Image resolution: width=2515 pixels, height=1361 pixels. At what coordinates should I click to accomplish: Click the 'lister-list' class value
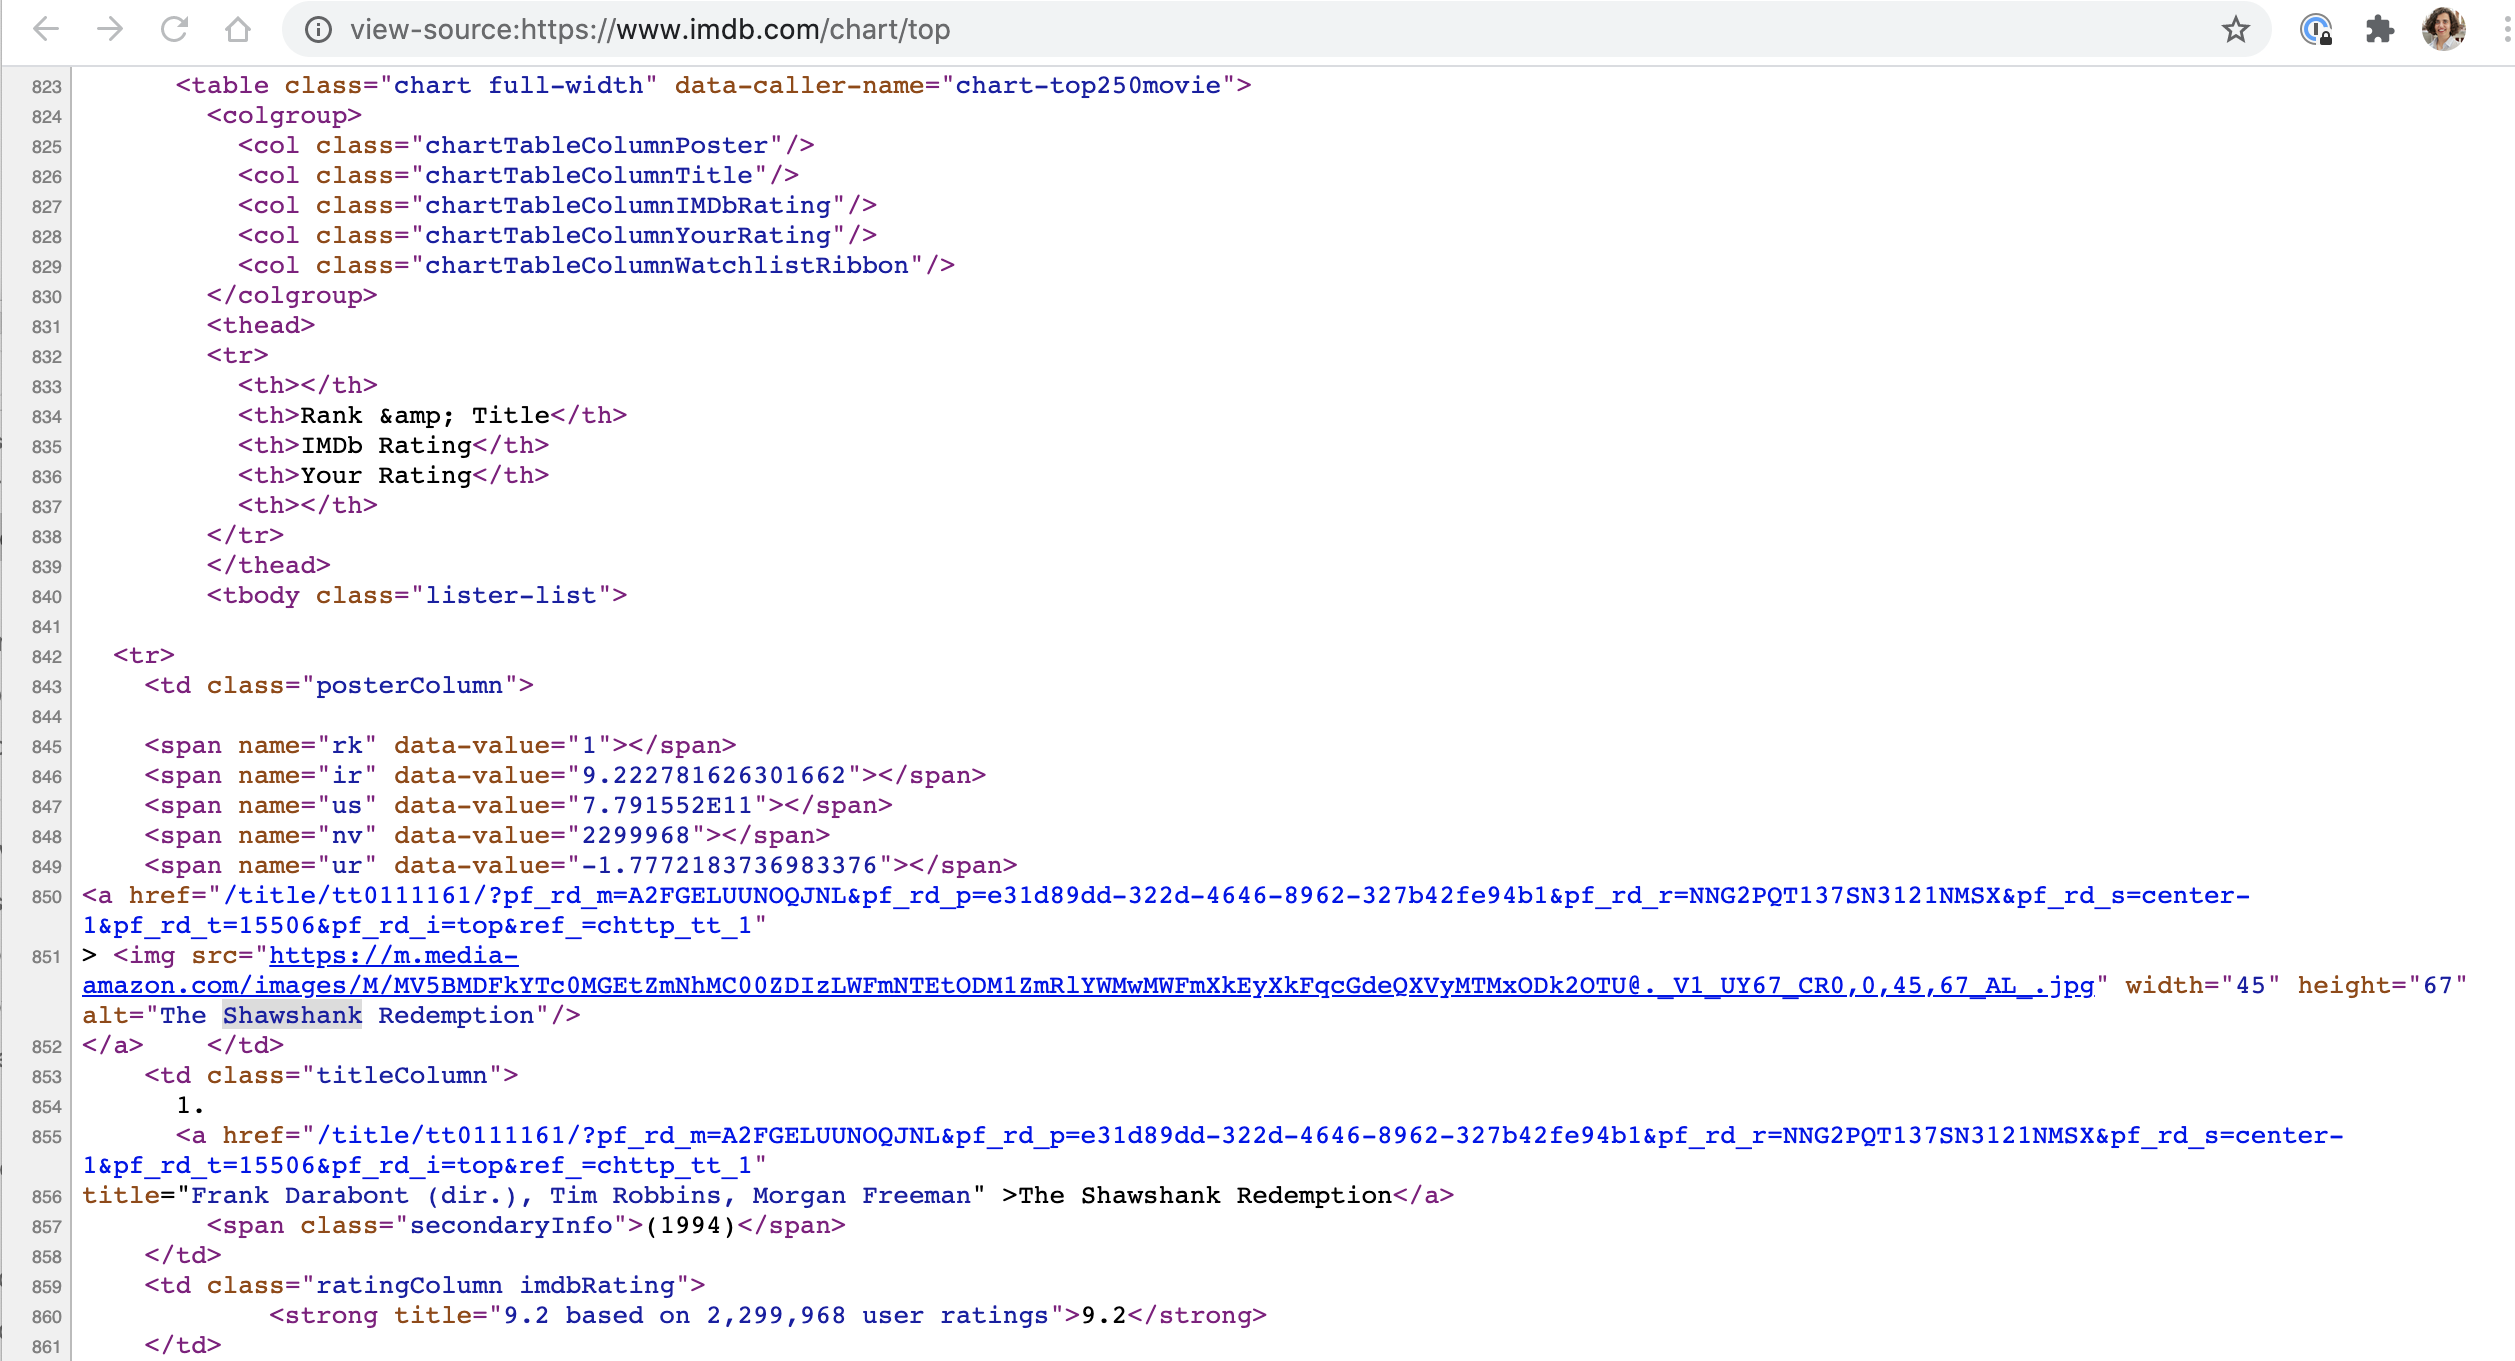510,596
